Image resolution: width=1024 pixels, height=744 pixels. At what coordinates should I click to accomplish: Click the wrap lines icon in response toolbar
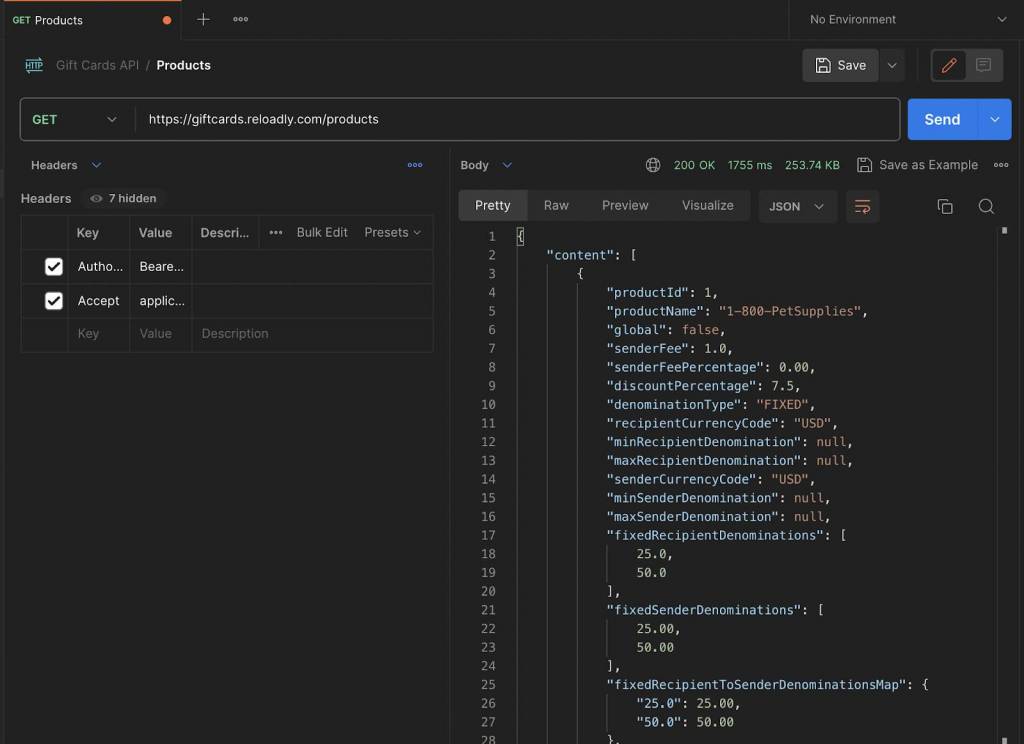[862, 206]
